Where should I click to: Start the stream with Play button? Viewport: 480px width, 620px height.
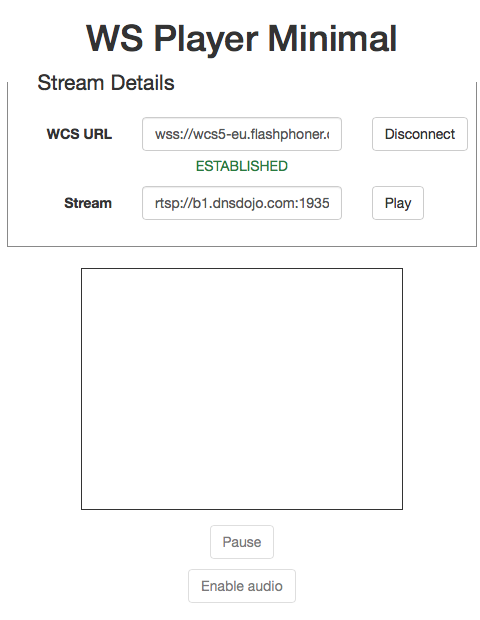pyautogui.click(x=398, y=203)
